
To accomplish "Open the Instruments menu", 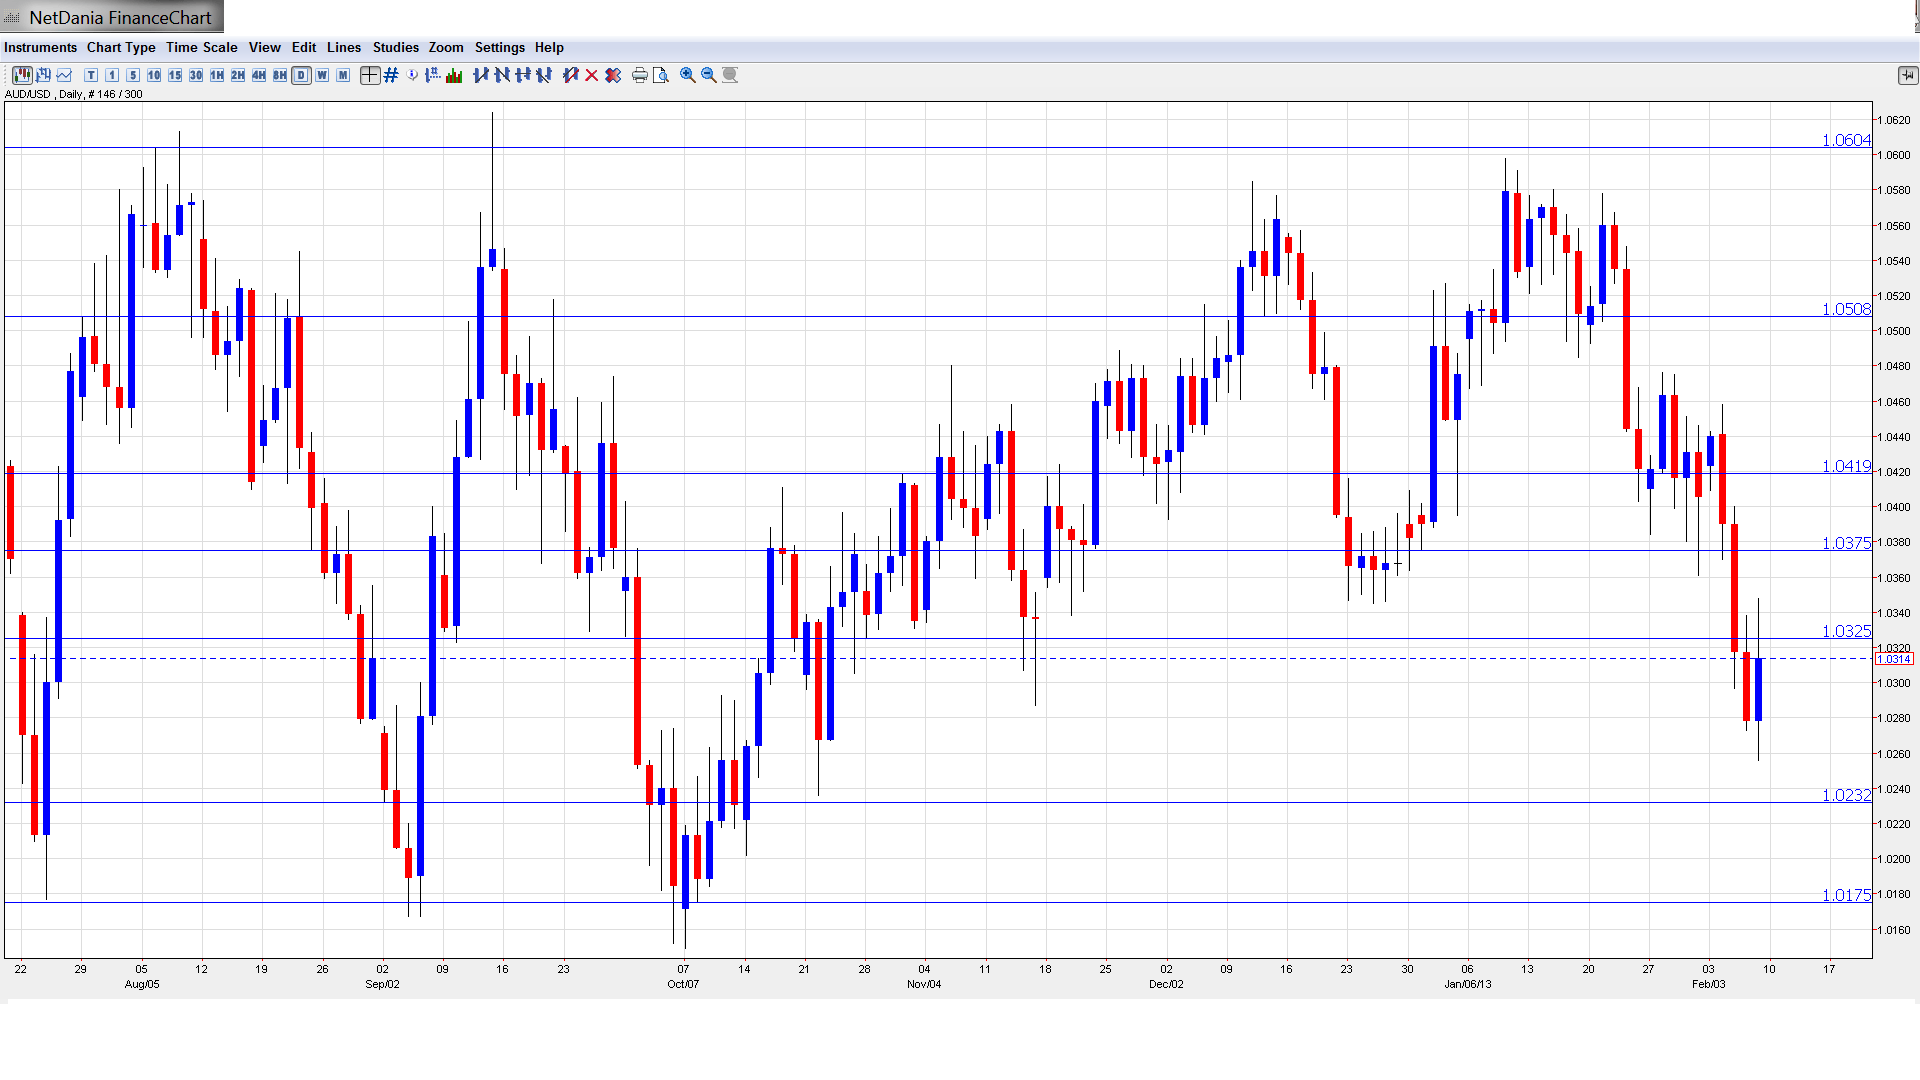I will [40, 47].
